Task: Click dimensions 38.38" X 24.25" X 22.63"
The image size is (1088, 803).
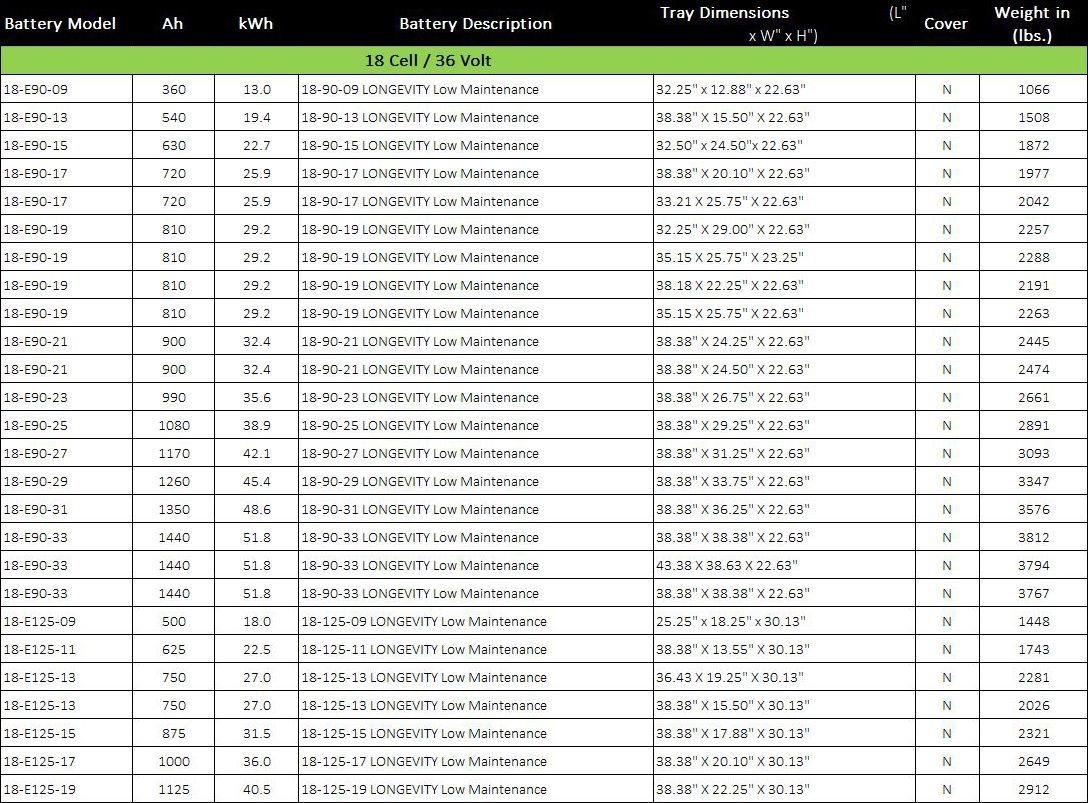Action: 733,341
